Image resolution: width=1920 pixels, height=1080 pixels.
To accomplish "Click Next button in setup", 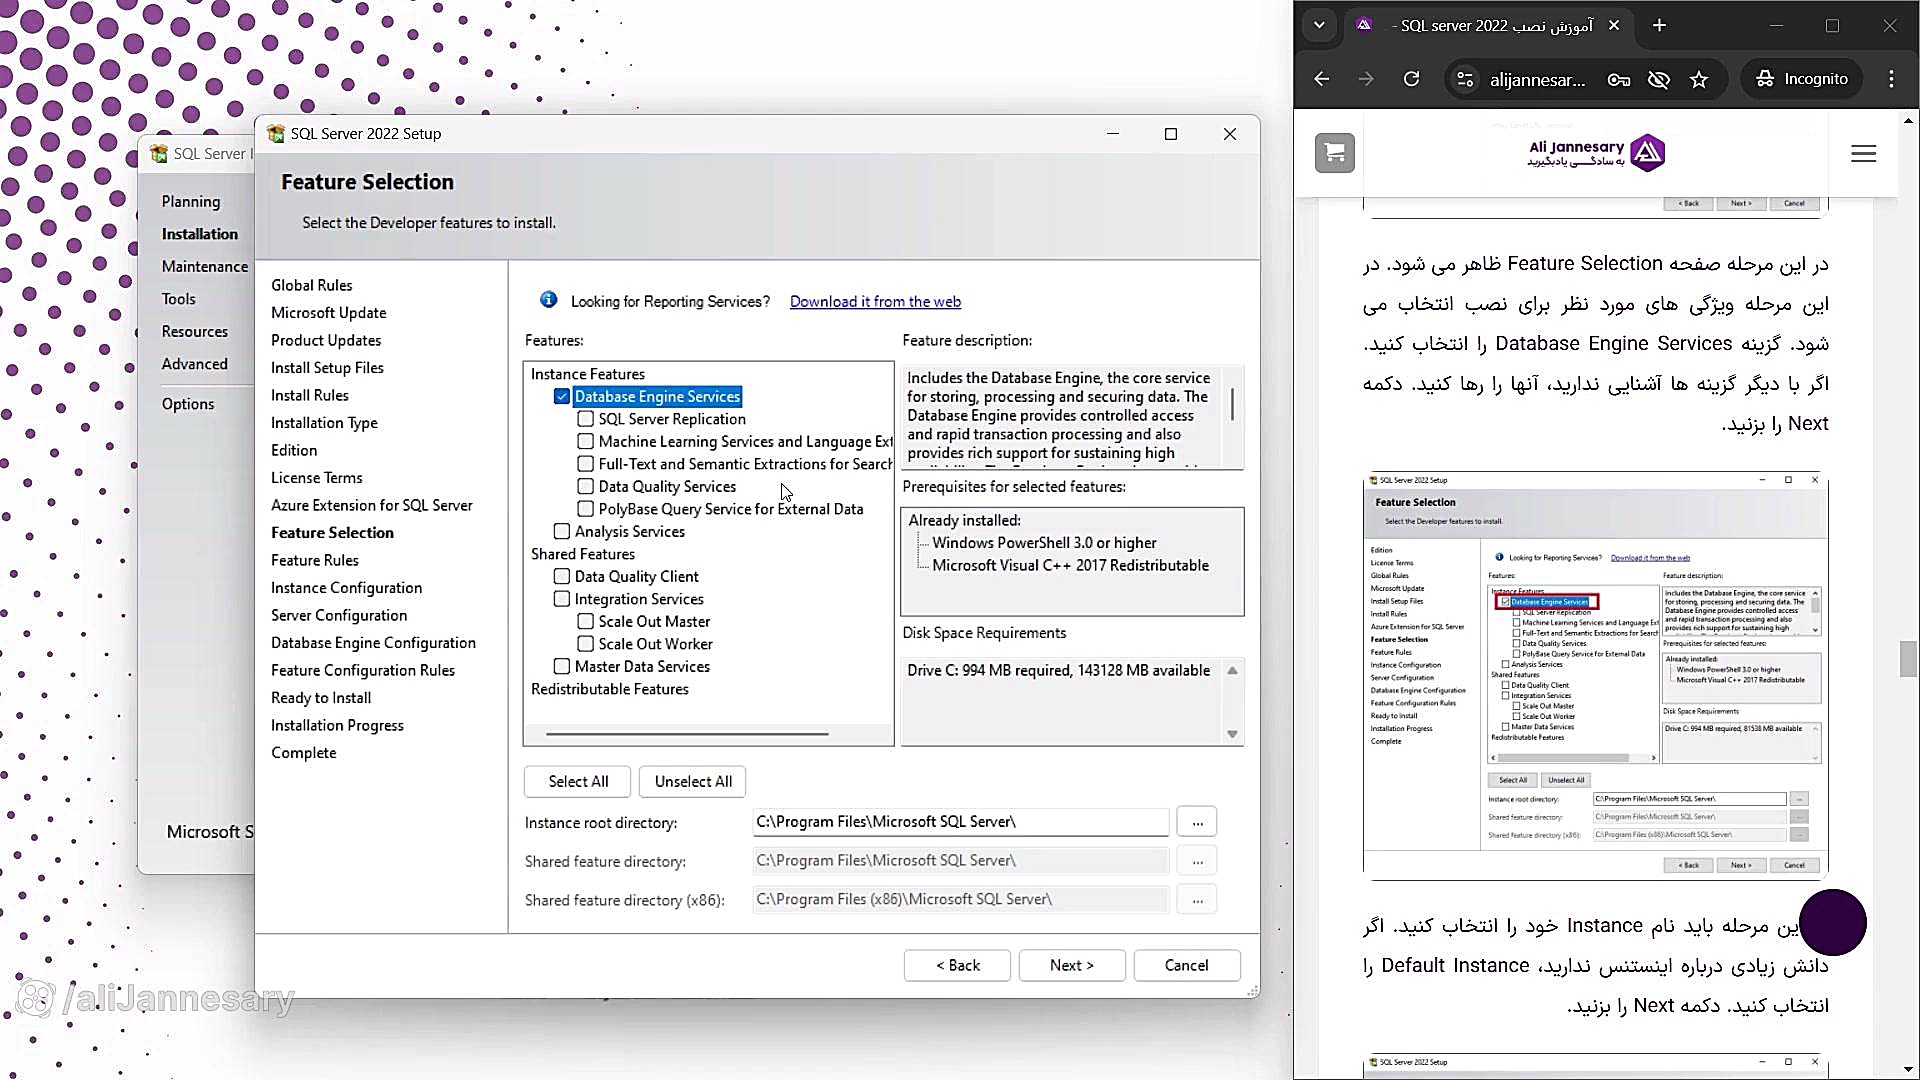I will (1072, 965).
